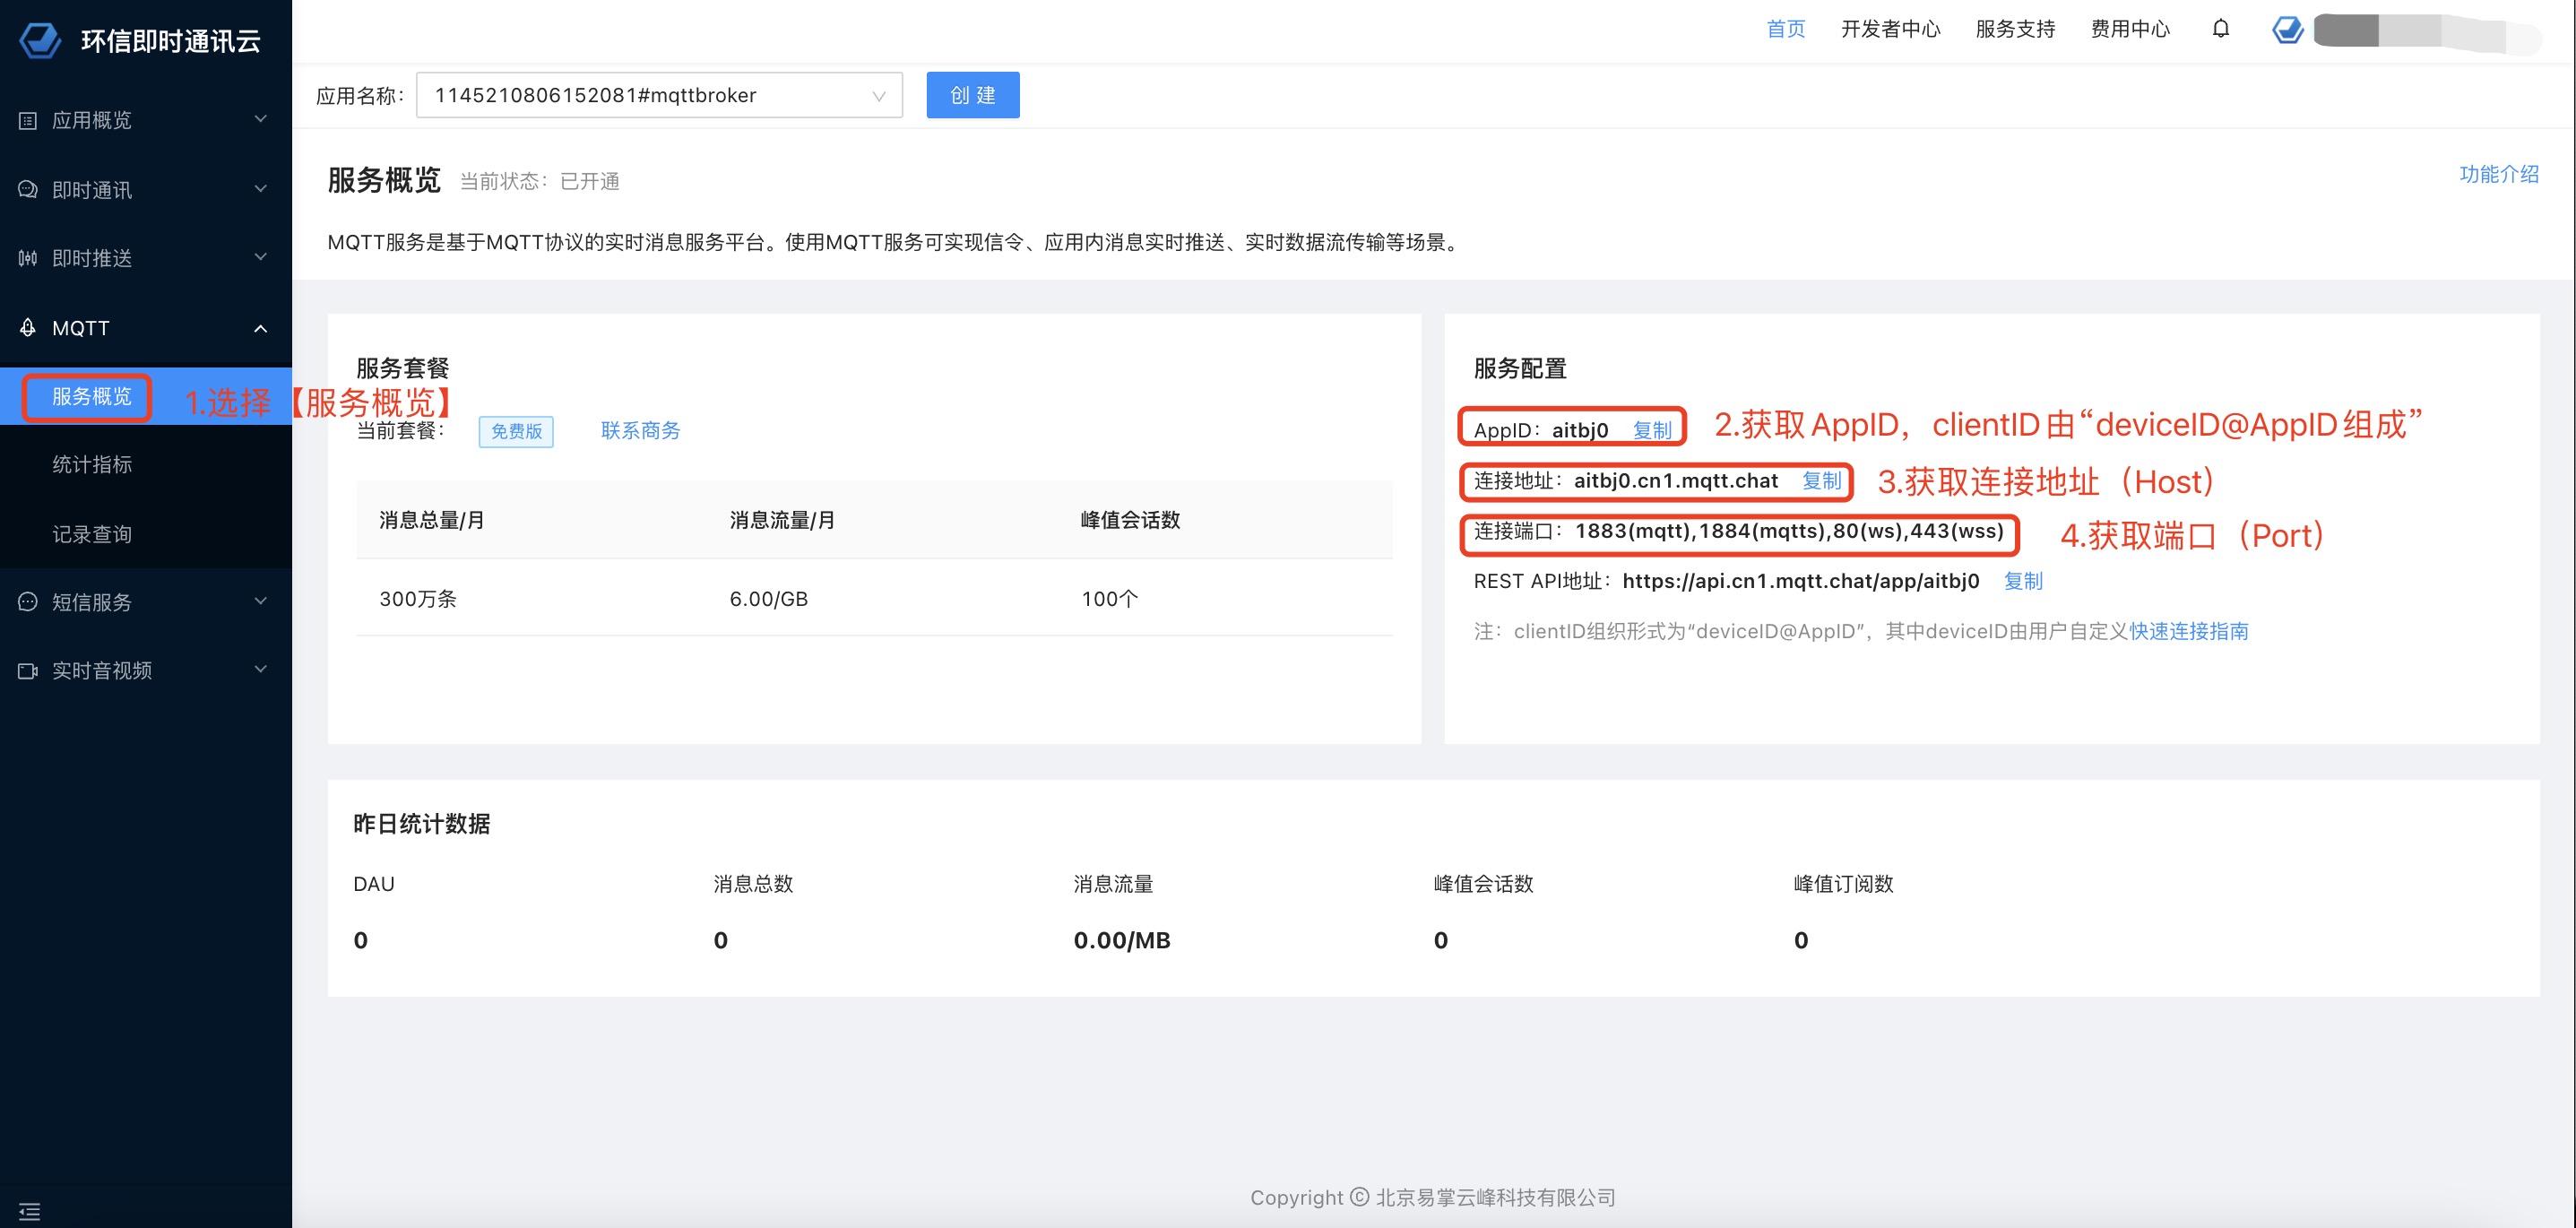Click the 应用概览 sidebar icon
2576x1228 pixels.
click(28, 120)
